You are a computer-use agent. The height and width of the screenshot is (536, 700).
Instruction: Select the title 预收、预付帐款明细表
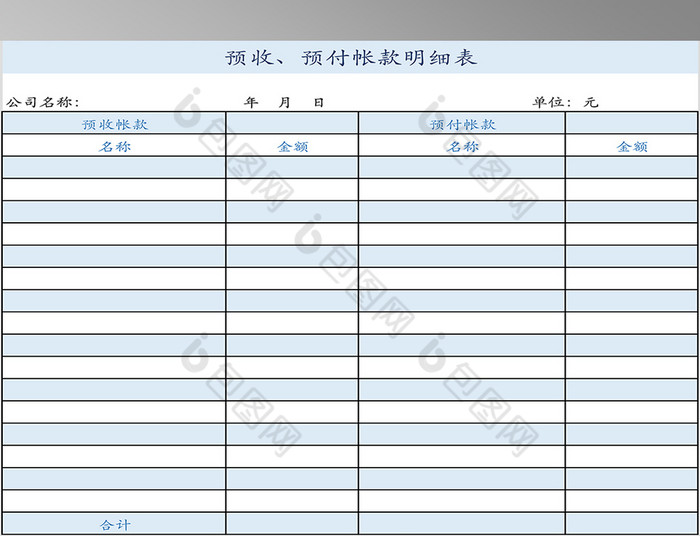point(351,58)
